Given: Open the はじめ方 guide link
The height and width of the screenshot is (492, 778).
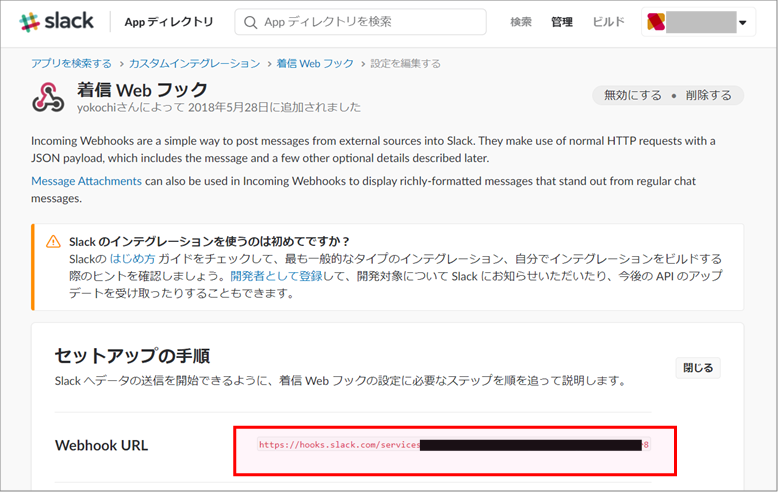Looking at the screenshot, I should [132, 259].
